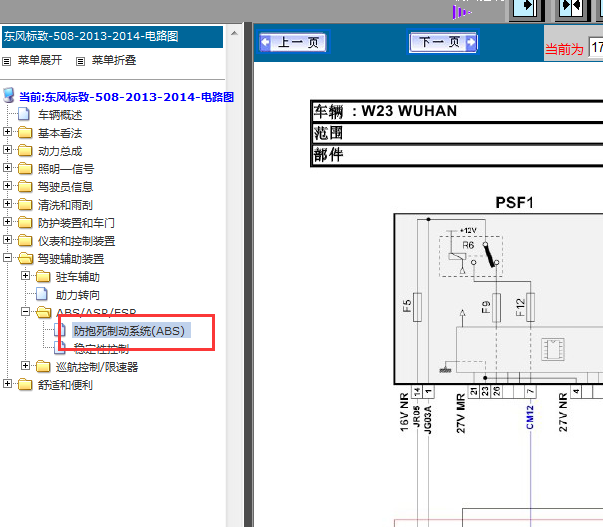
Task: Click the 驻车辅助 folder icon
Action: pyautogui.click(x=43, y=276)
